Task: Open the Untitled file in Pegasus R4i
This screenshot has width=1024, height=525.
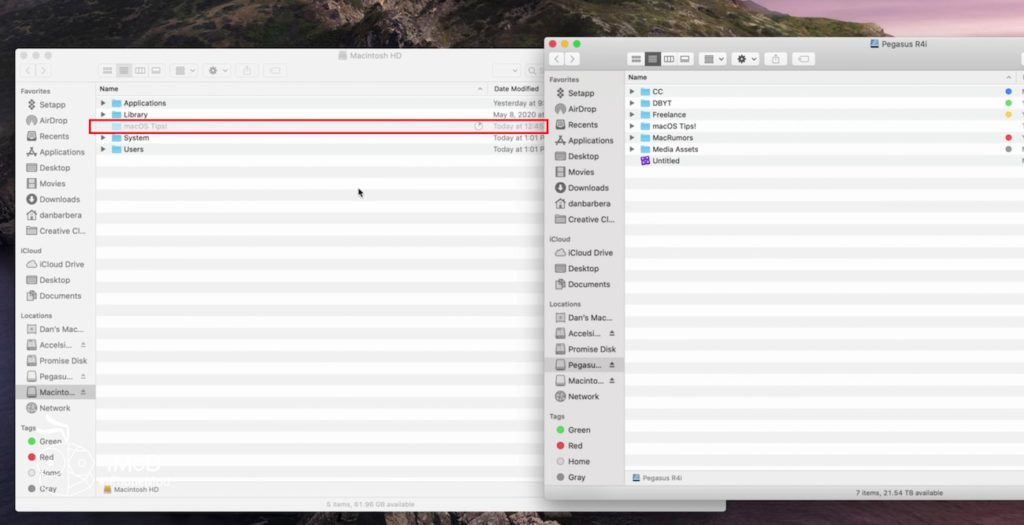Action: pos(665,161)
